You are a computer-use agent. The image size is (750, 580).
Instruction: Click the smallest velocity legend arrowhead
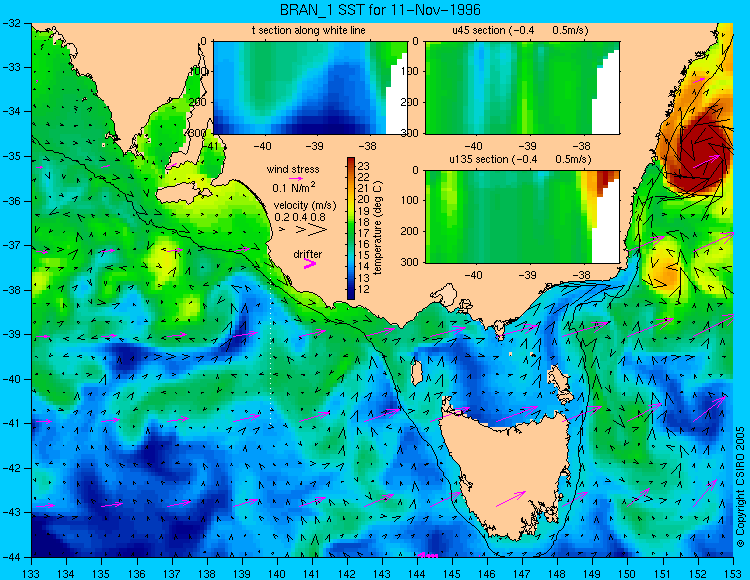pos(282,230)
